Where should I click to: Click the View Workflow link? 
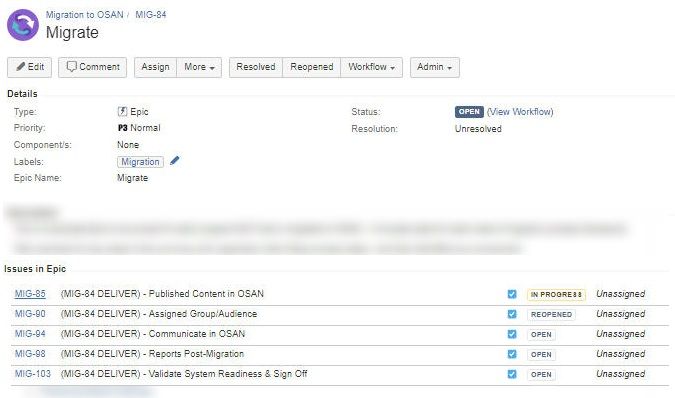pyautogui.click(x=520, y=112)
